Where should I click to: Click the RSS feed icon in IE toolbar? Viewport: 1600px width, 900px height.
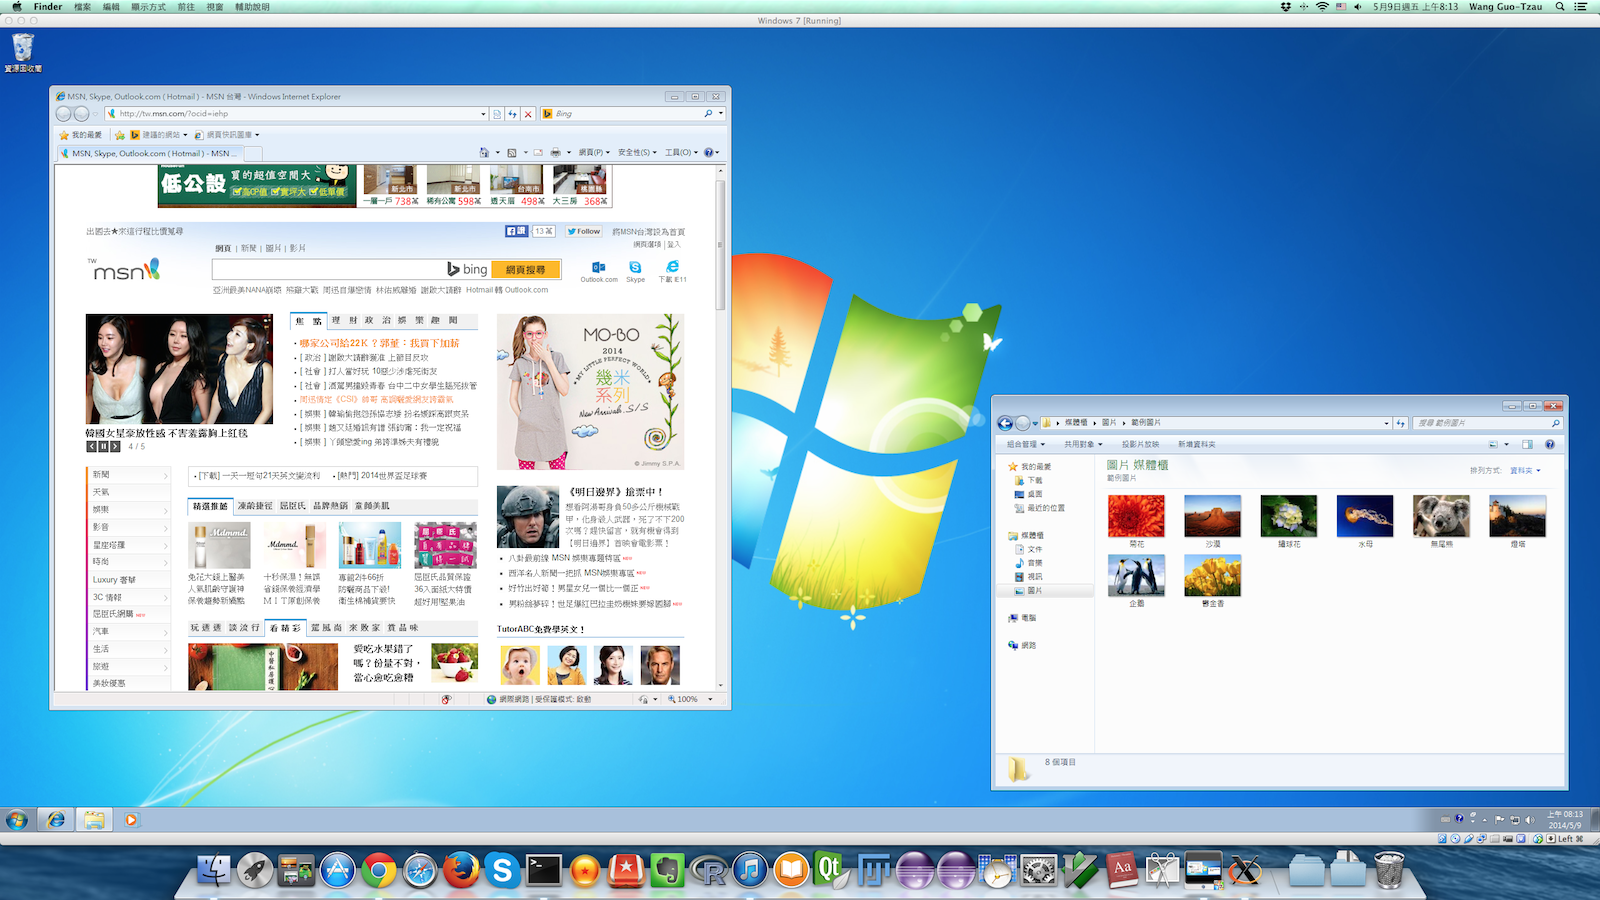511,153
